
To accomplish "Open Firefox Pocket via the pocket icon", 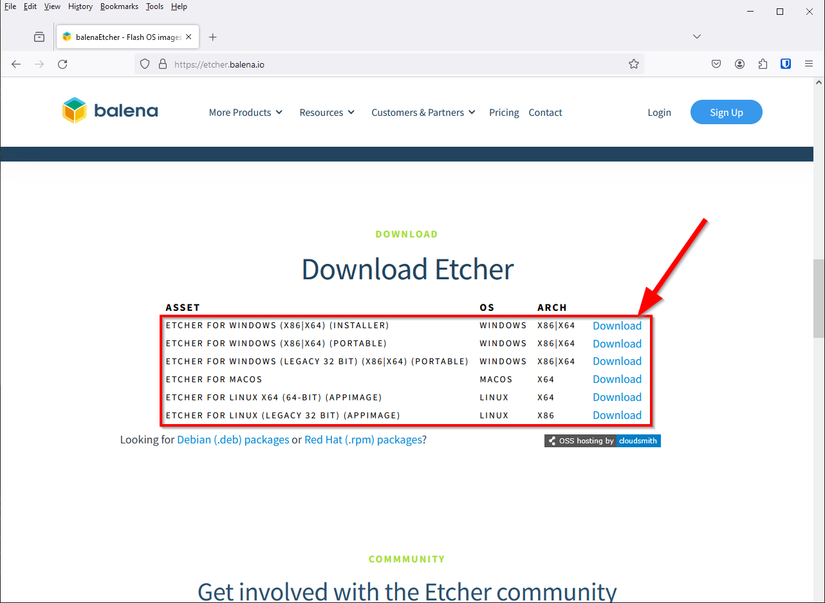I will (716, 62).
